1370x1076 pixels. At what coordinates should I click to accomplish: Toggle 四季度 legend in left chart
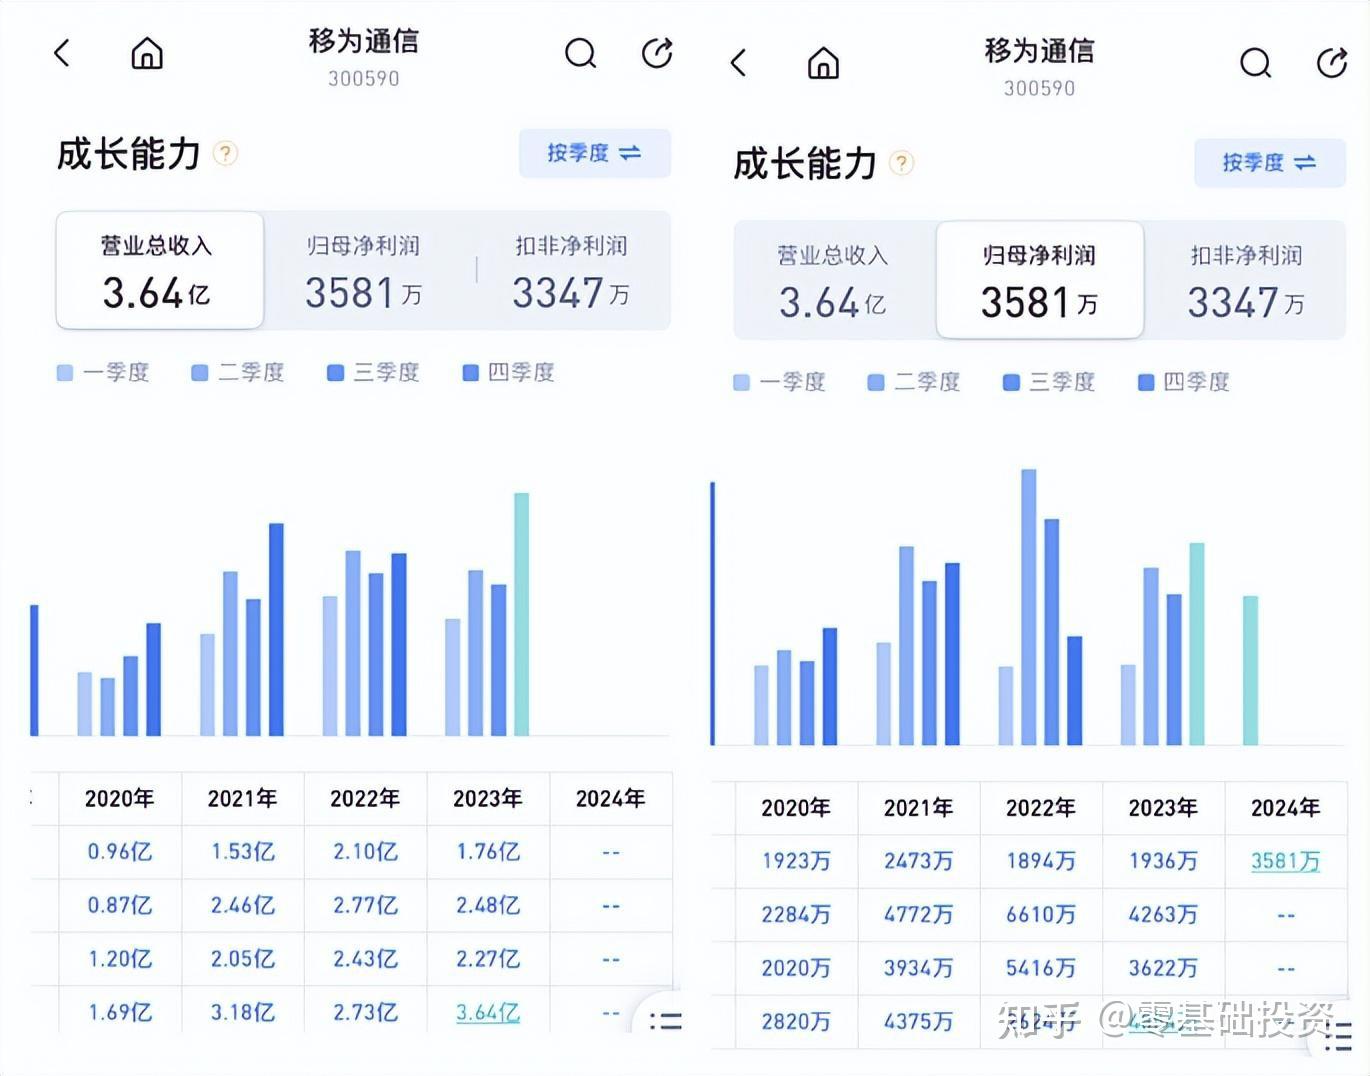click(x=508, y=372)
